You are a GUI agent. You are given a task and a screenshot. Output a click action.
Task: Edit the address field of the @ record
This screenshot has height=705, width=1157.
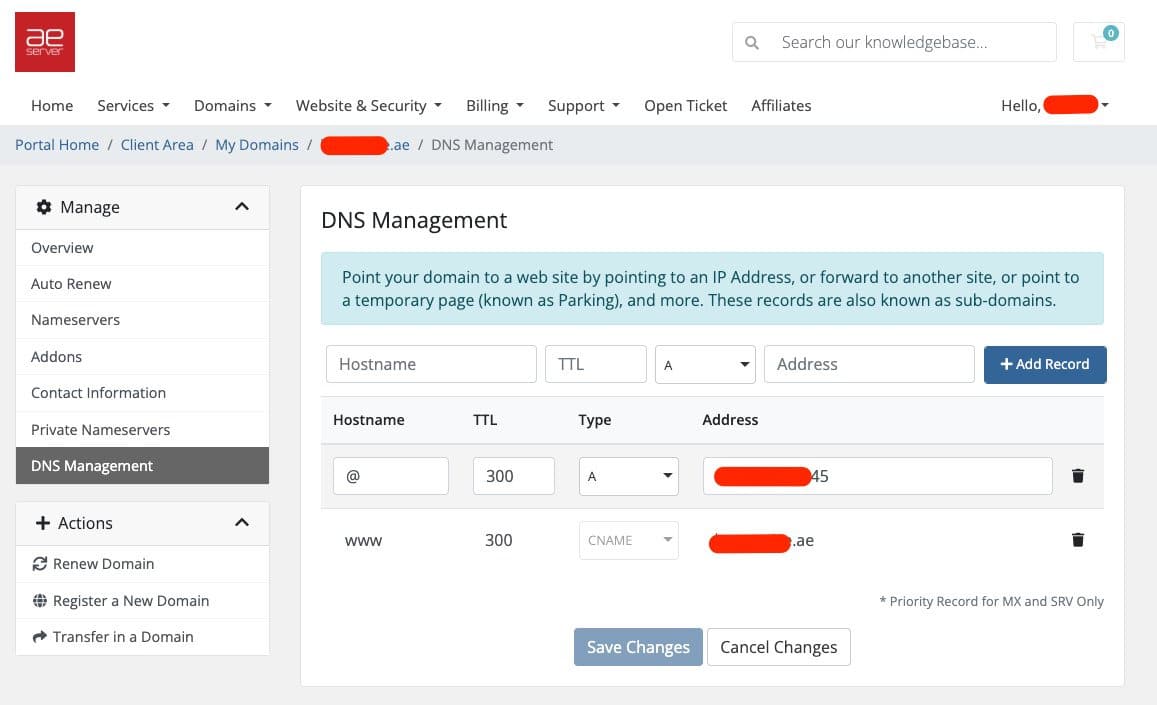[877, 476]
